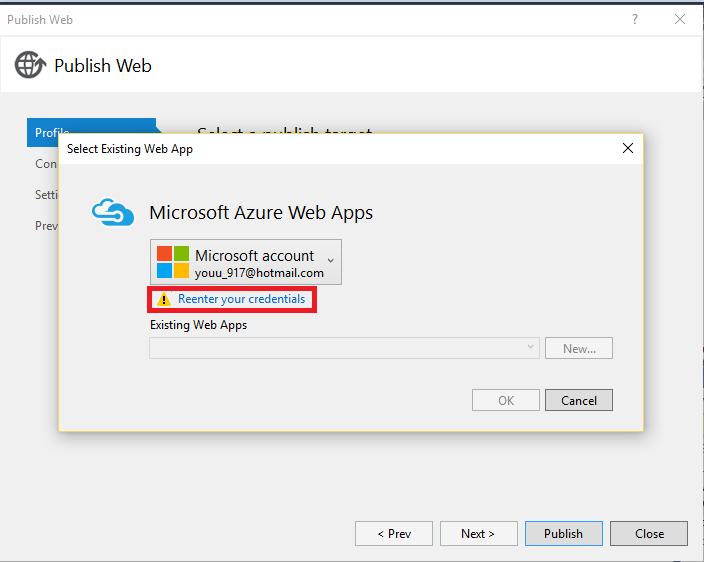Close the Publish Web window with X

pos(680,19)
